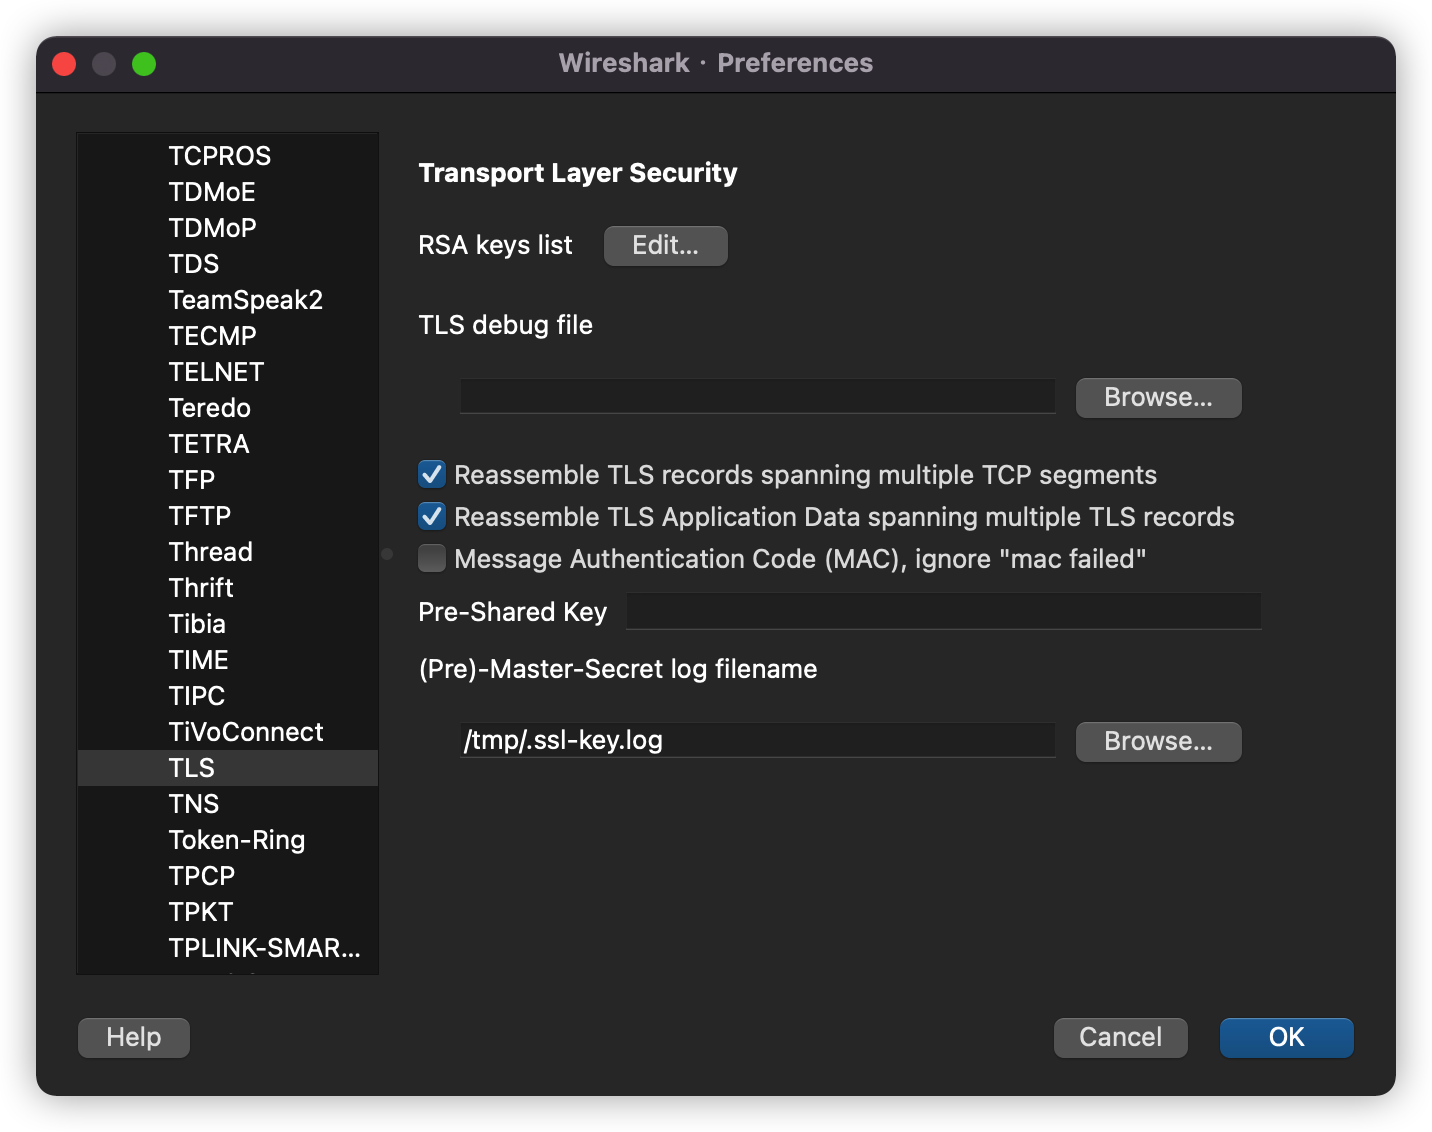Click the OK button

tap(1286, 1038)
